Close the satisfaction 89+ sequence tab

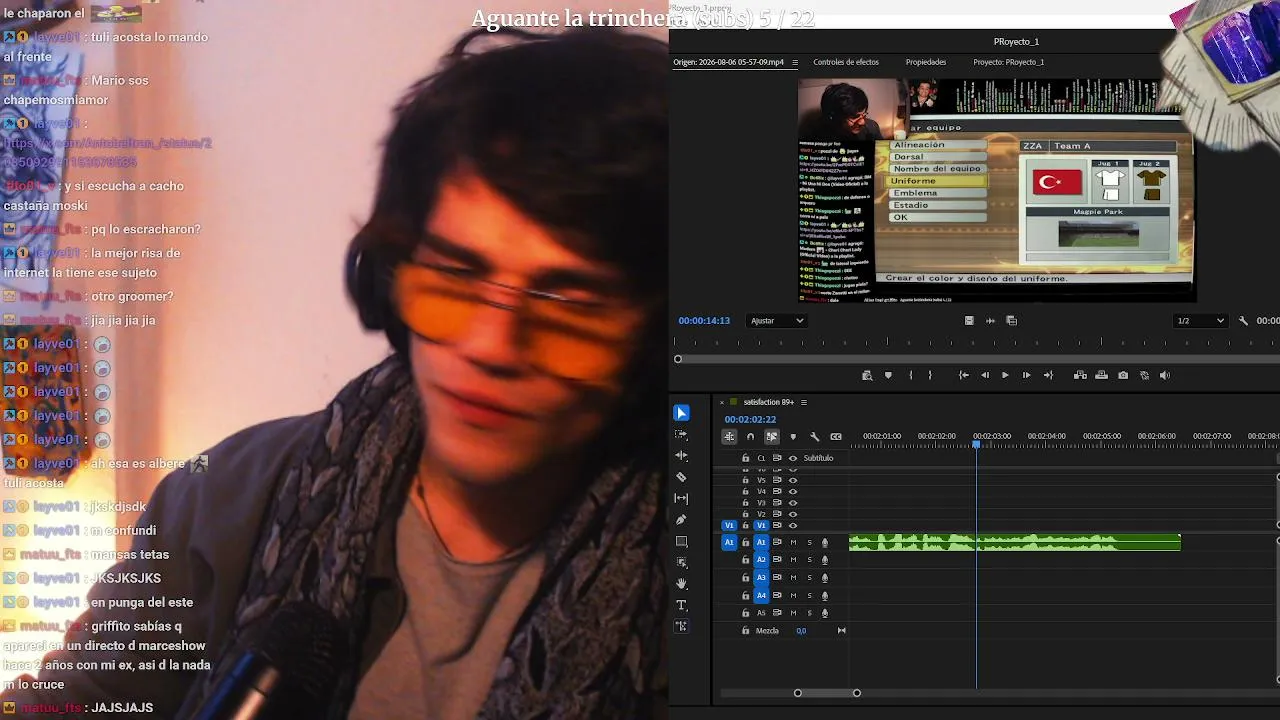[x=721, y=402]
